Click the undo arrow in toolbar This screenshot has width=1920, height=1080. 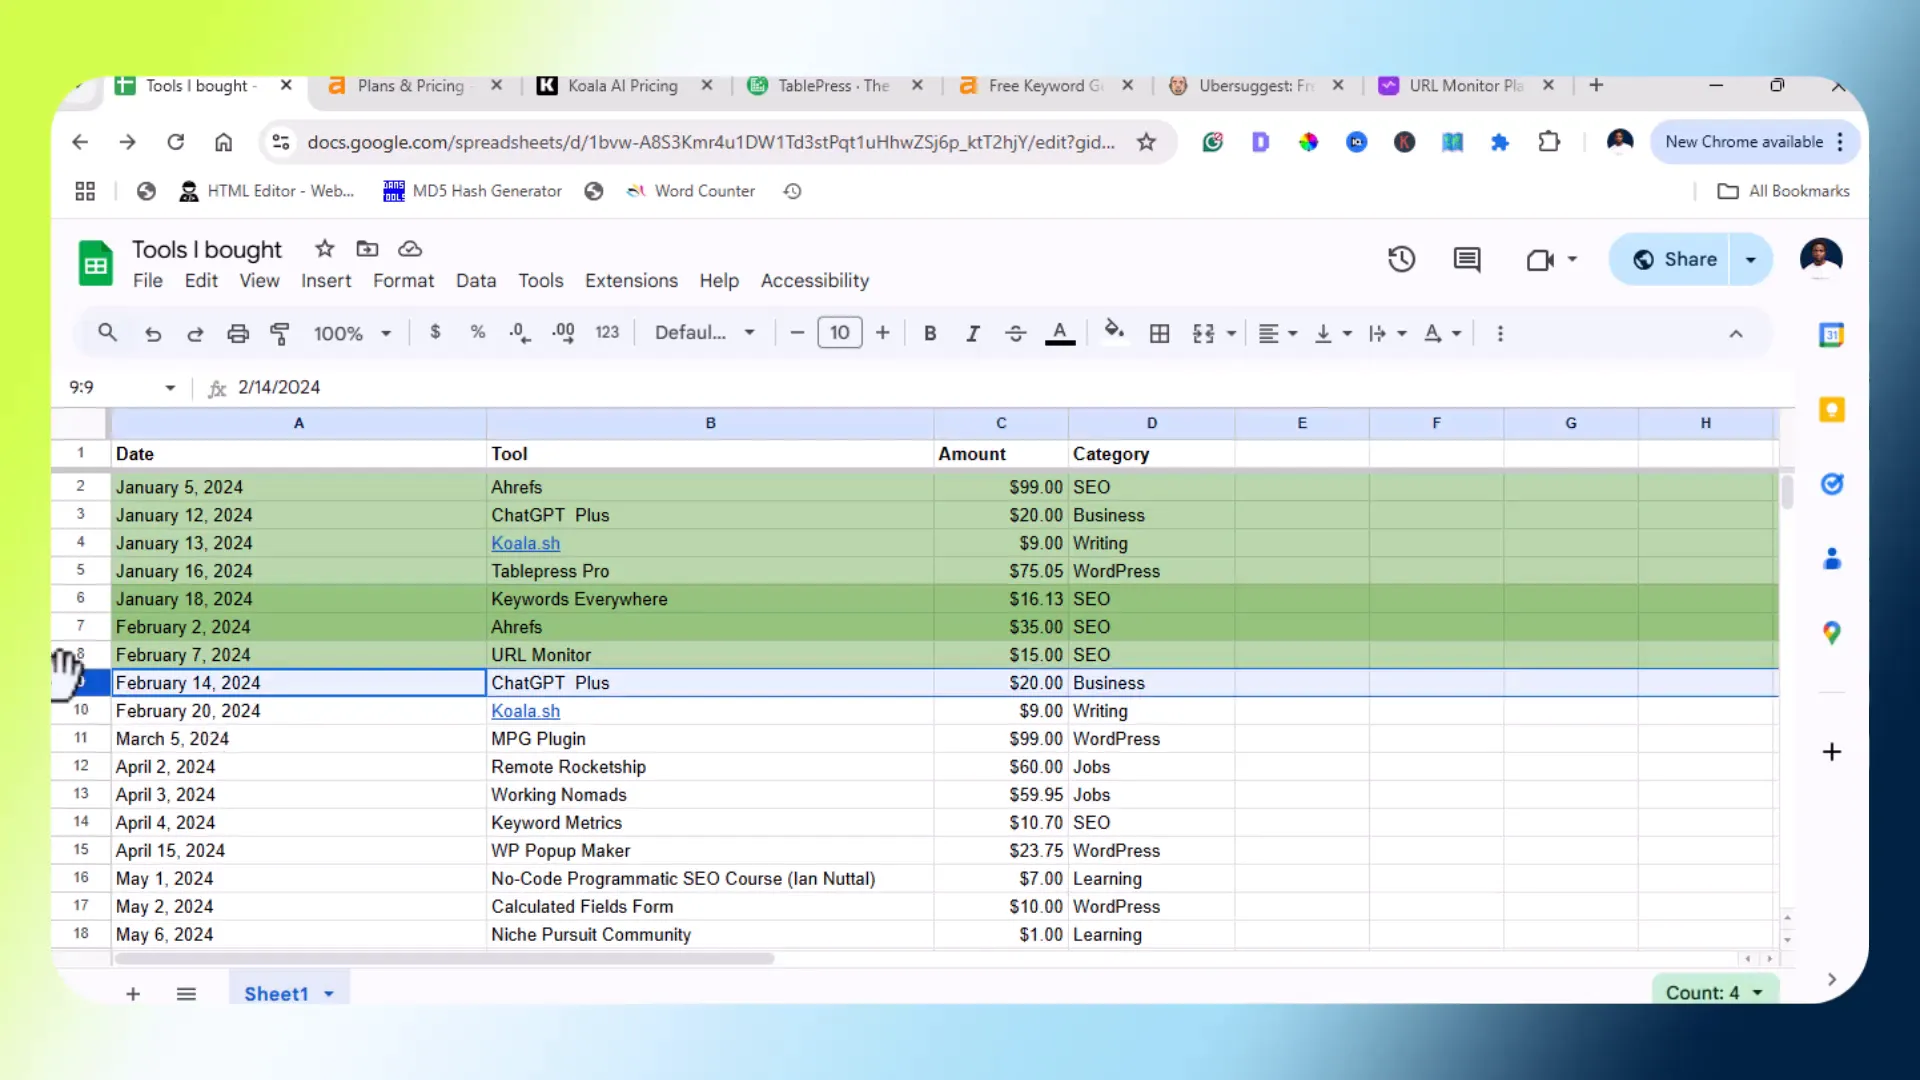tap(152, 334)
